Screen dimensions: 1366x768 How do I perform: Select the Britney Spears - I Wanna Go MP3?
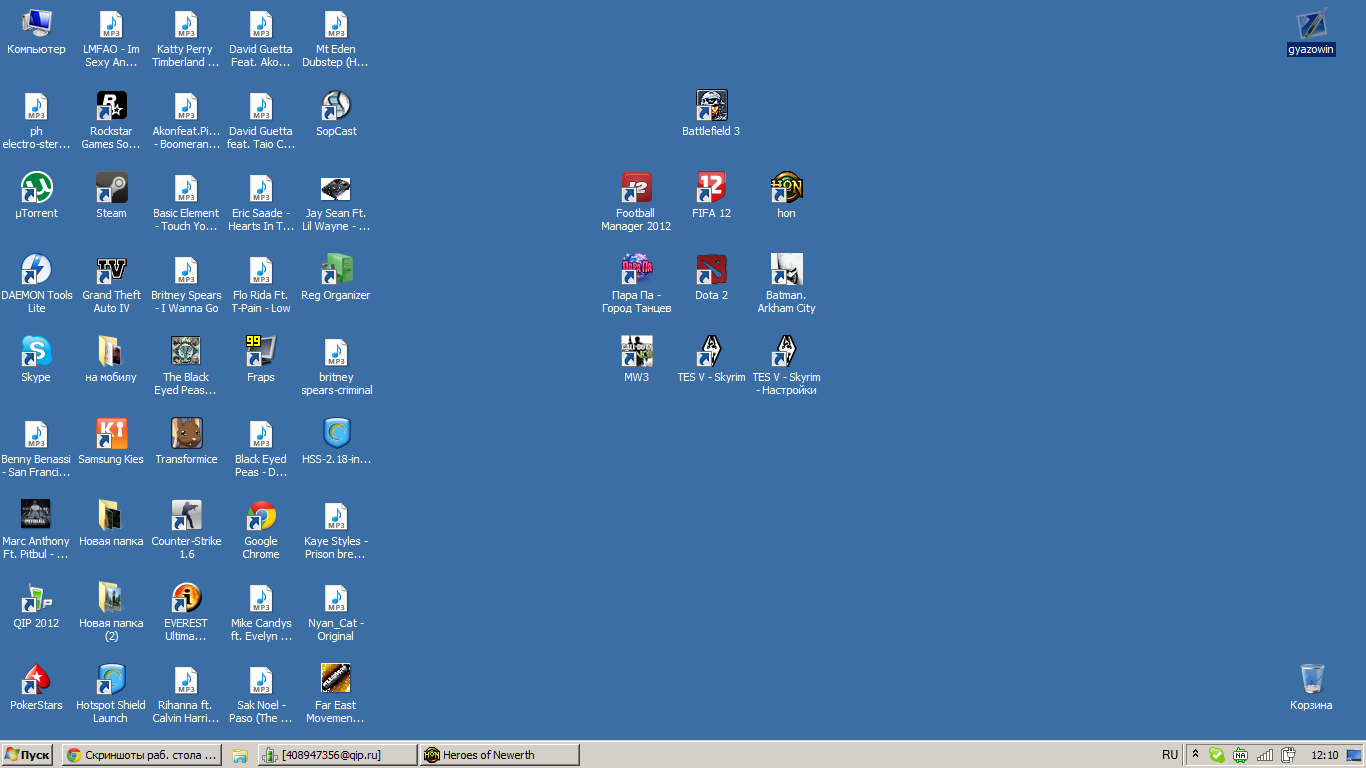pos(186,284)
